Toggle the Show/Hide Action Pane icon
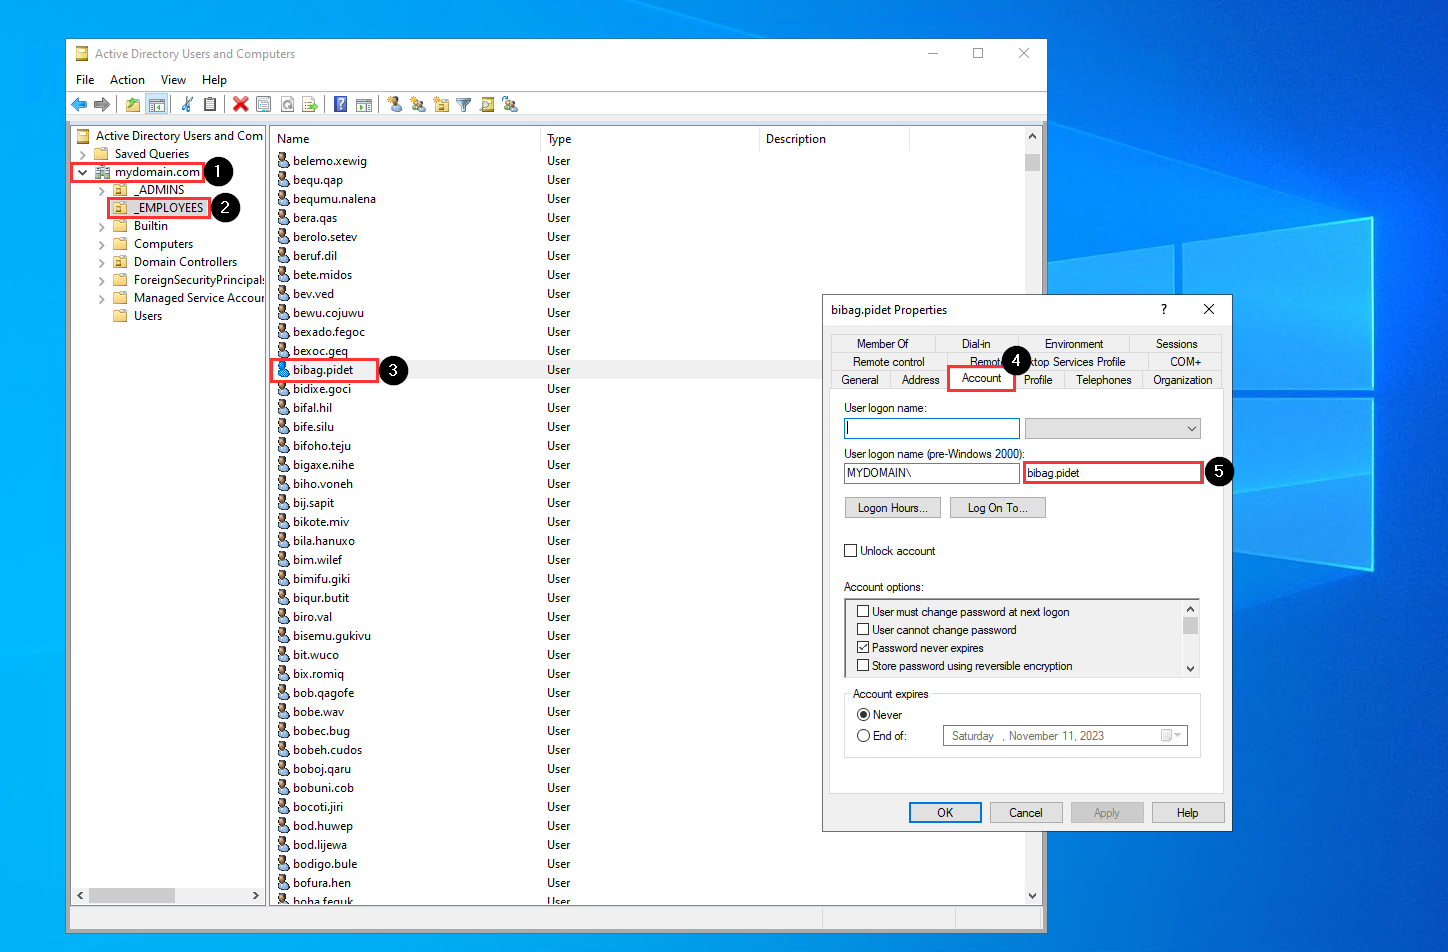1448x952 pixels. [x=364, y=104]
